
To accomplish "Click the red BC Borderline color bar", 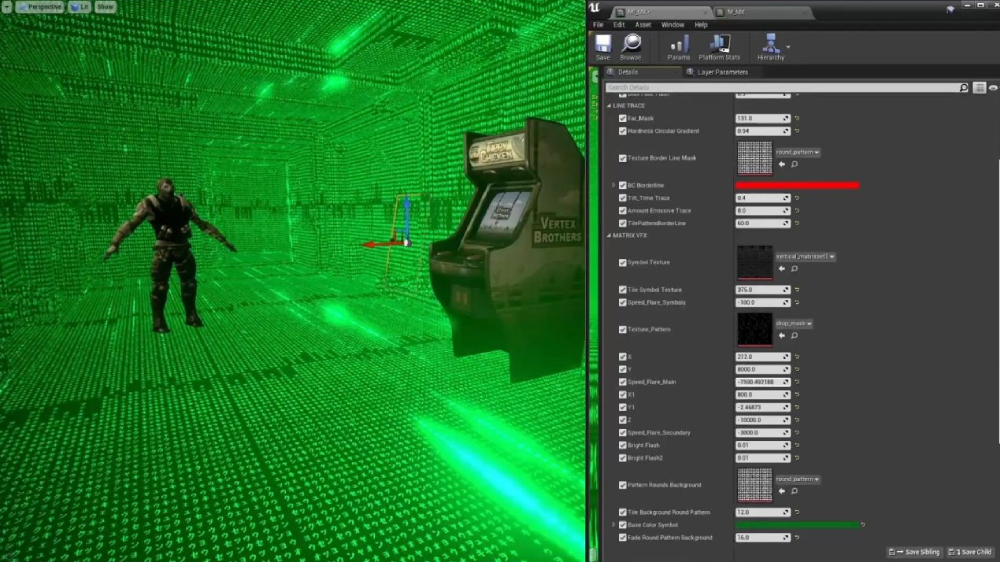I will [797, 186].
